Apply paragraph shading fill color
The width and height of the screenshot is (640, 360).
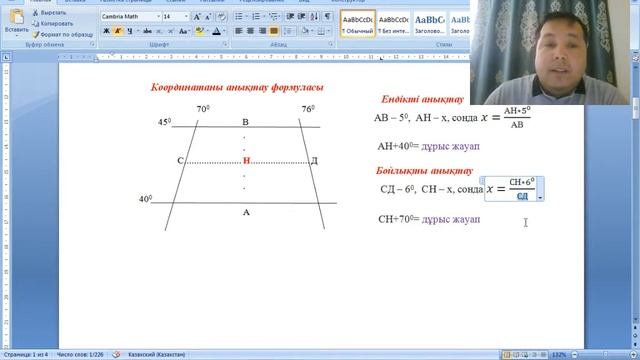tap(304, 31)
